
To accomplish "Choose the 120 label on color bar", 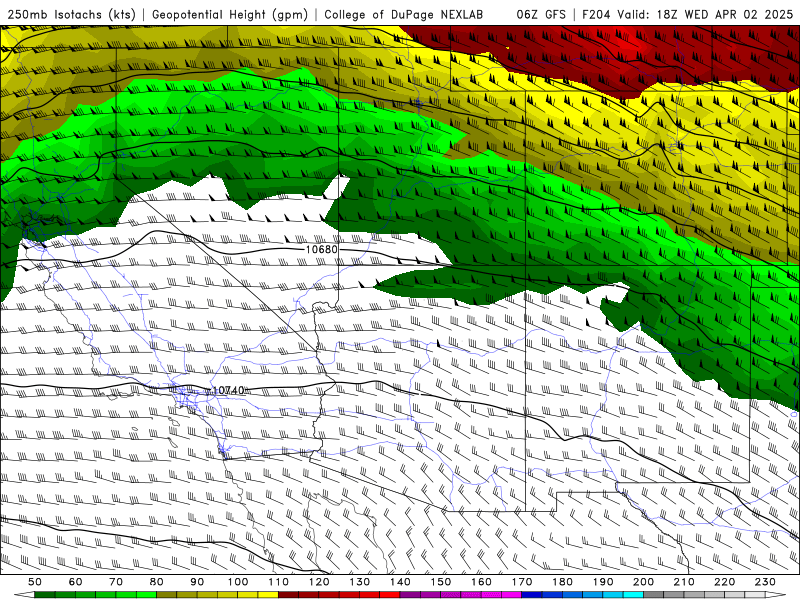I will tap(319, 582).
